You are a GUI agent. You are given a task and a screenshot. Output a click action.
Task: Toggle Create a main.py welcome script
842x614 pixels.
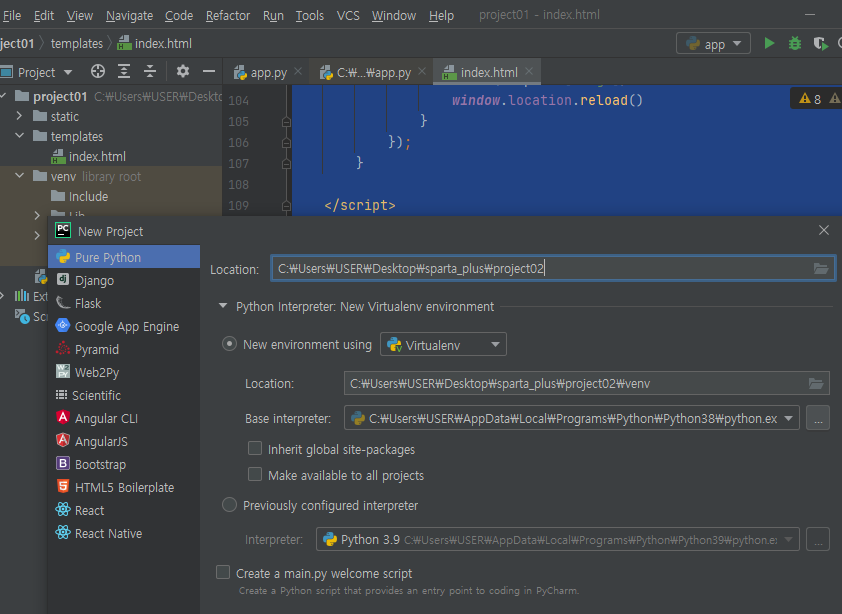click(223, 573)
